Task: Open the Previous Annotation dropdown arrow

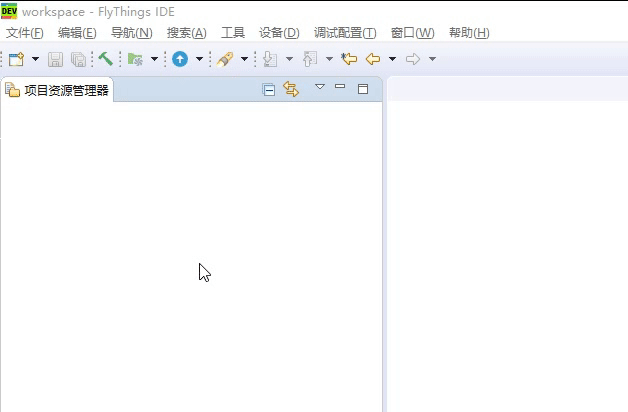Action: [x=329, y=59]
